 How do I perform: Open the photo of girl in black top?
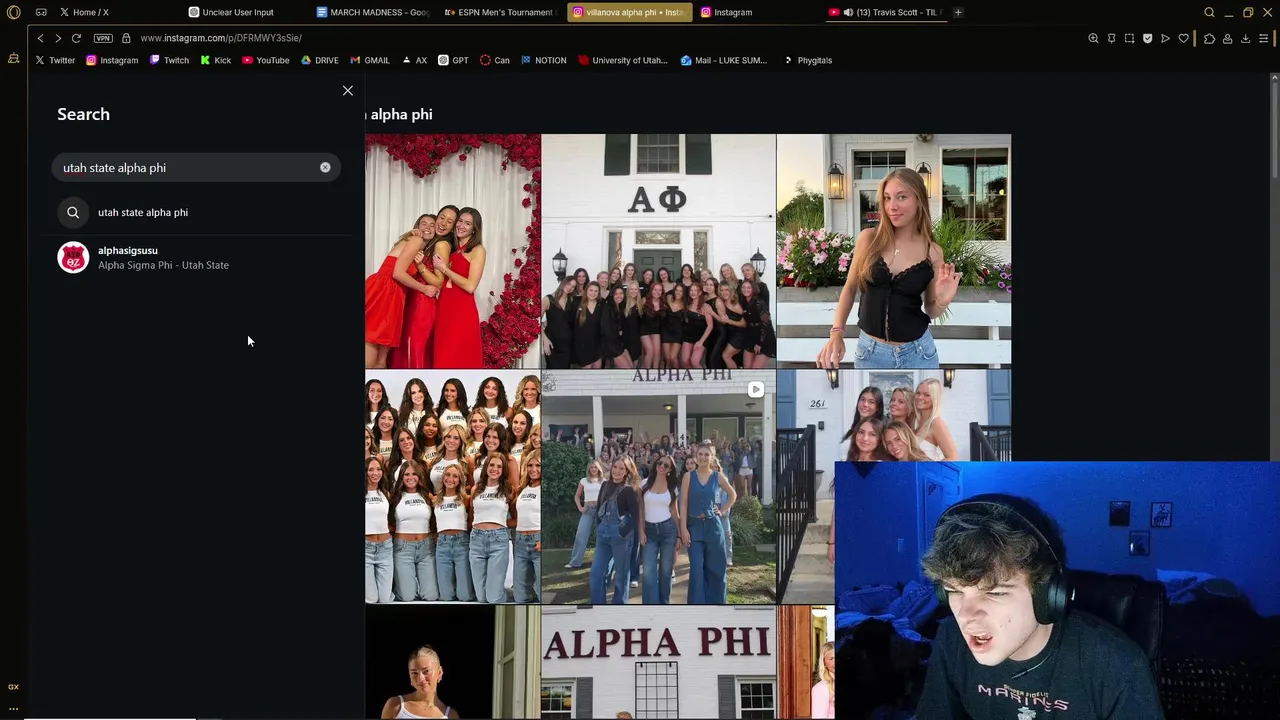[x=894, y=251]
